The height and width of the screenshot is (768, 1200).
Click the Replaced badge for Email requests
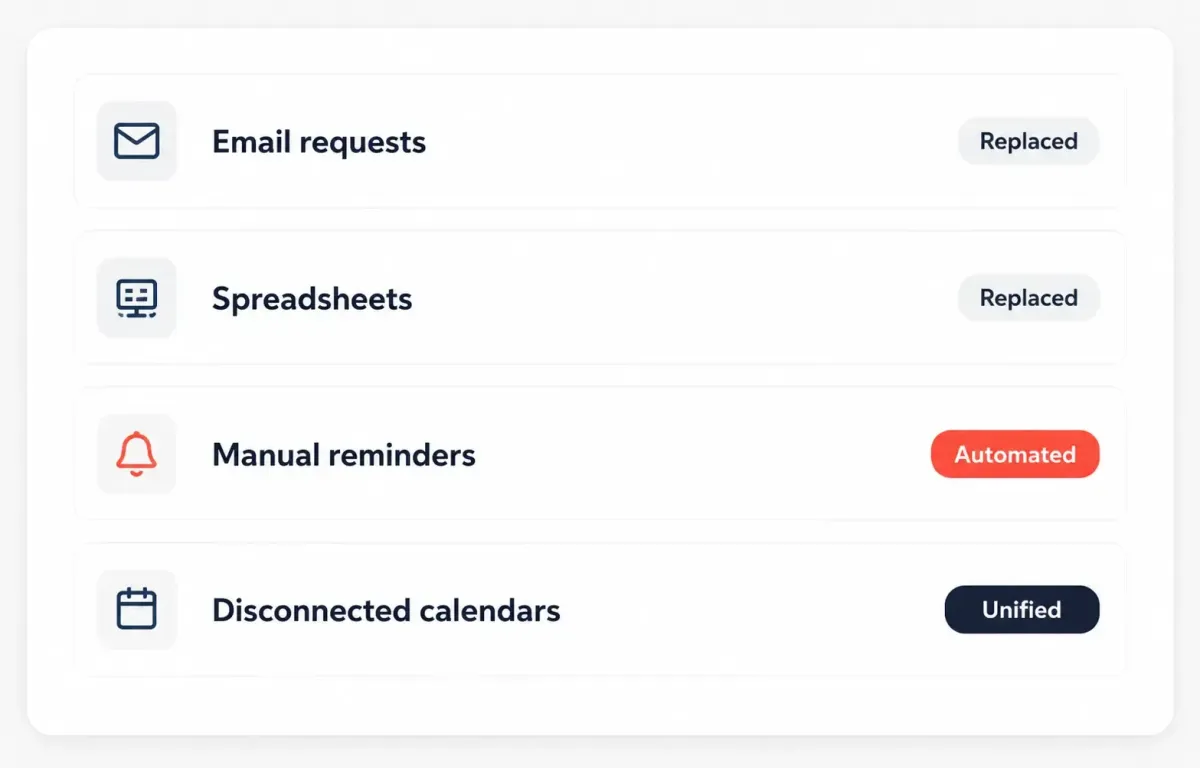click(1028, 141)
